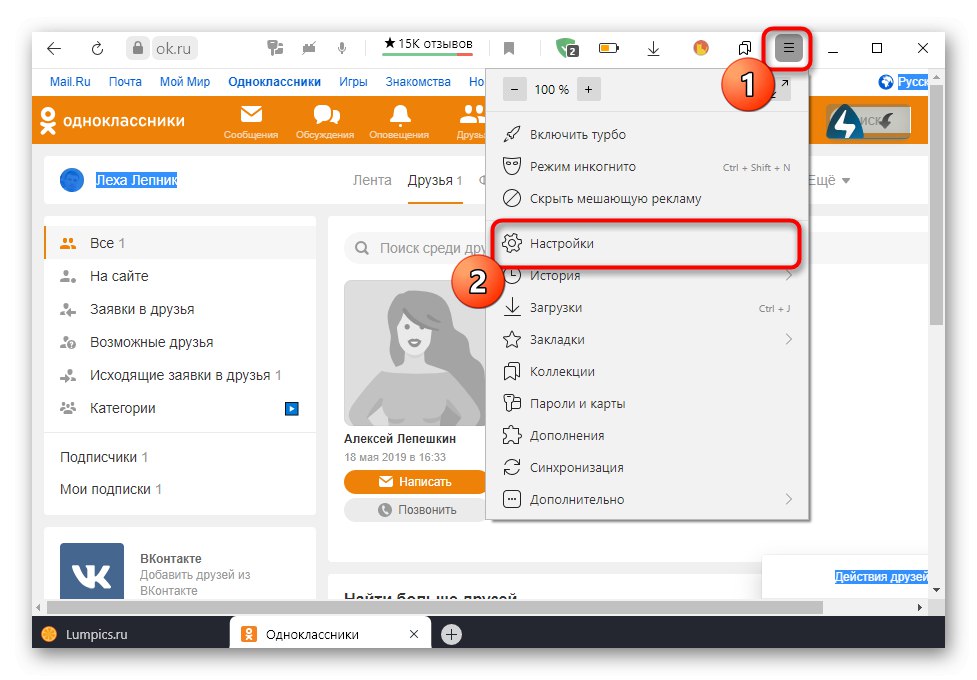The width and height of the screenshot is (977, 680).
Task: Open Подписчики link
Action: point(103,457)
